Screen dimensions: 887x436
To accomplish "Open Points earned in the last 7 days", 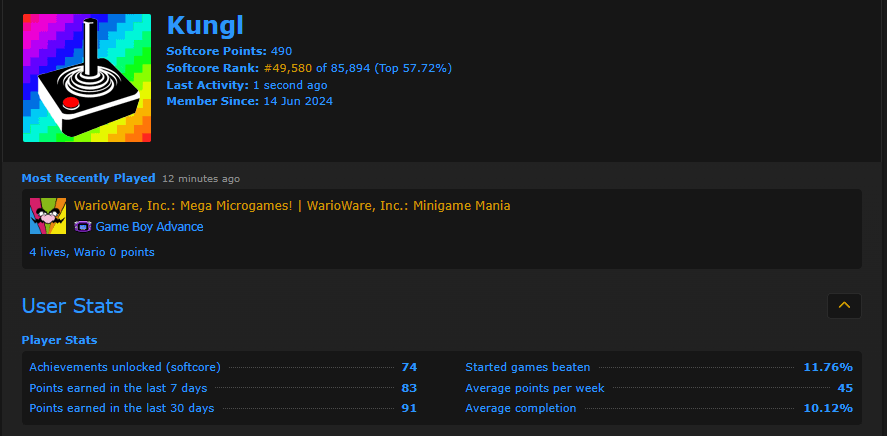I will coord(118,388).
